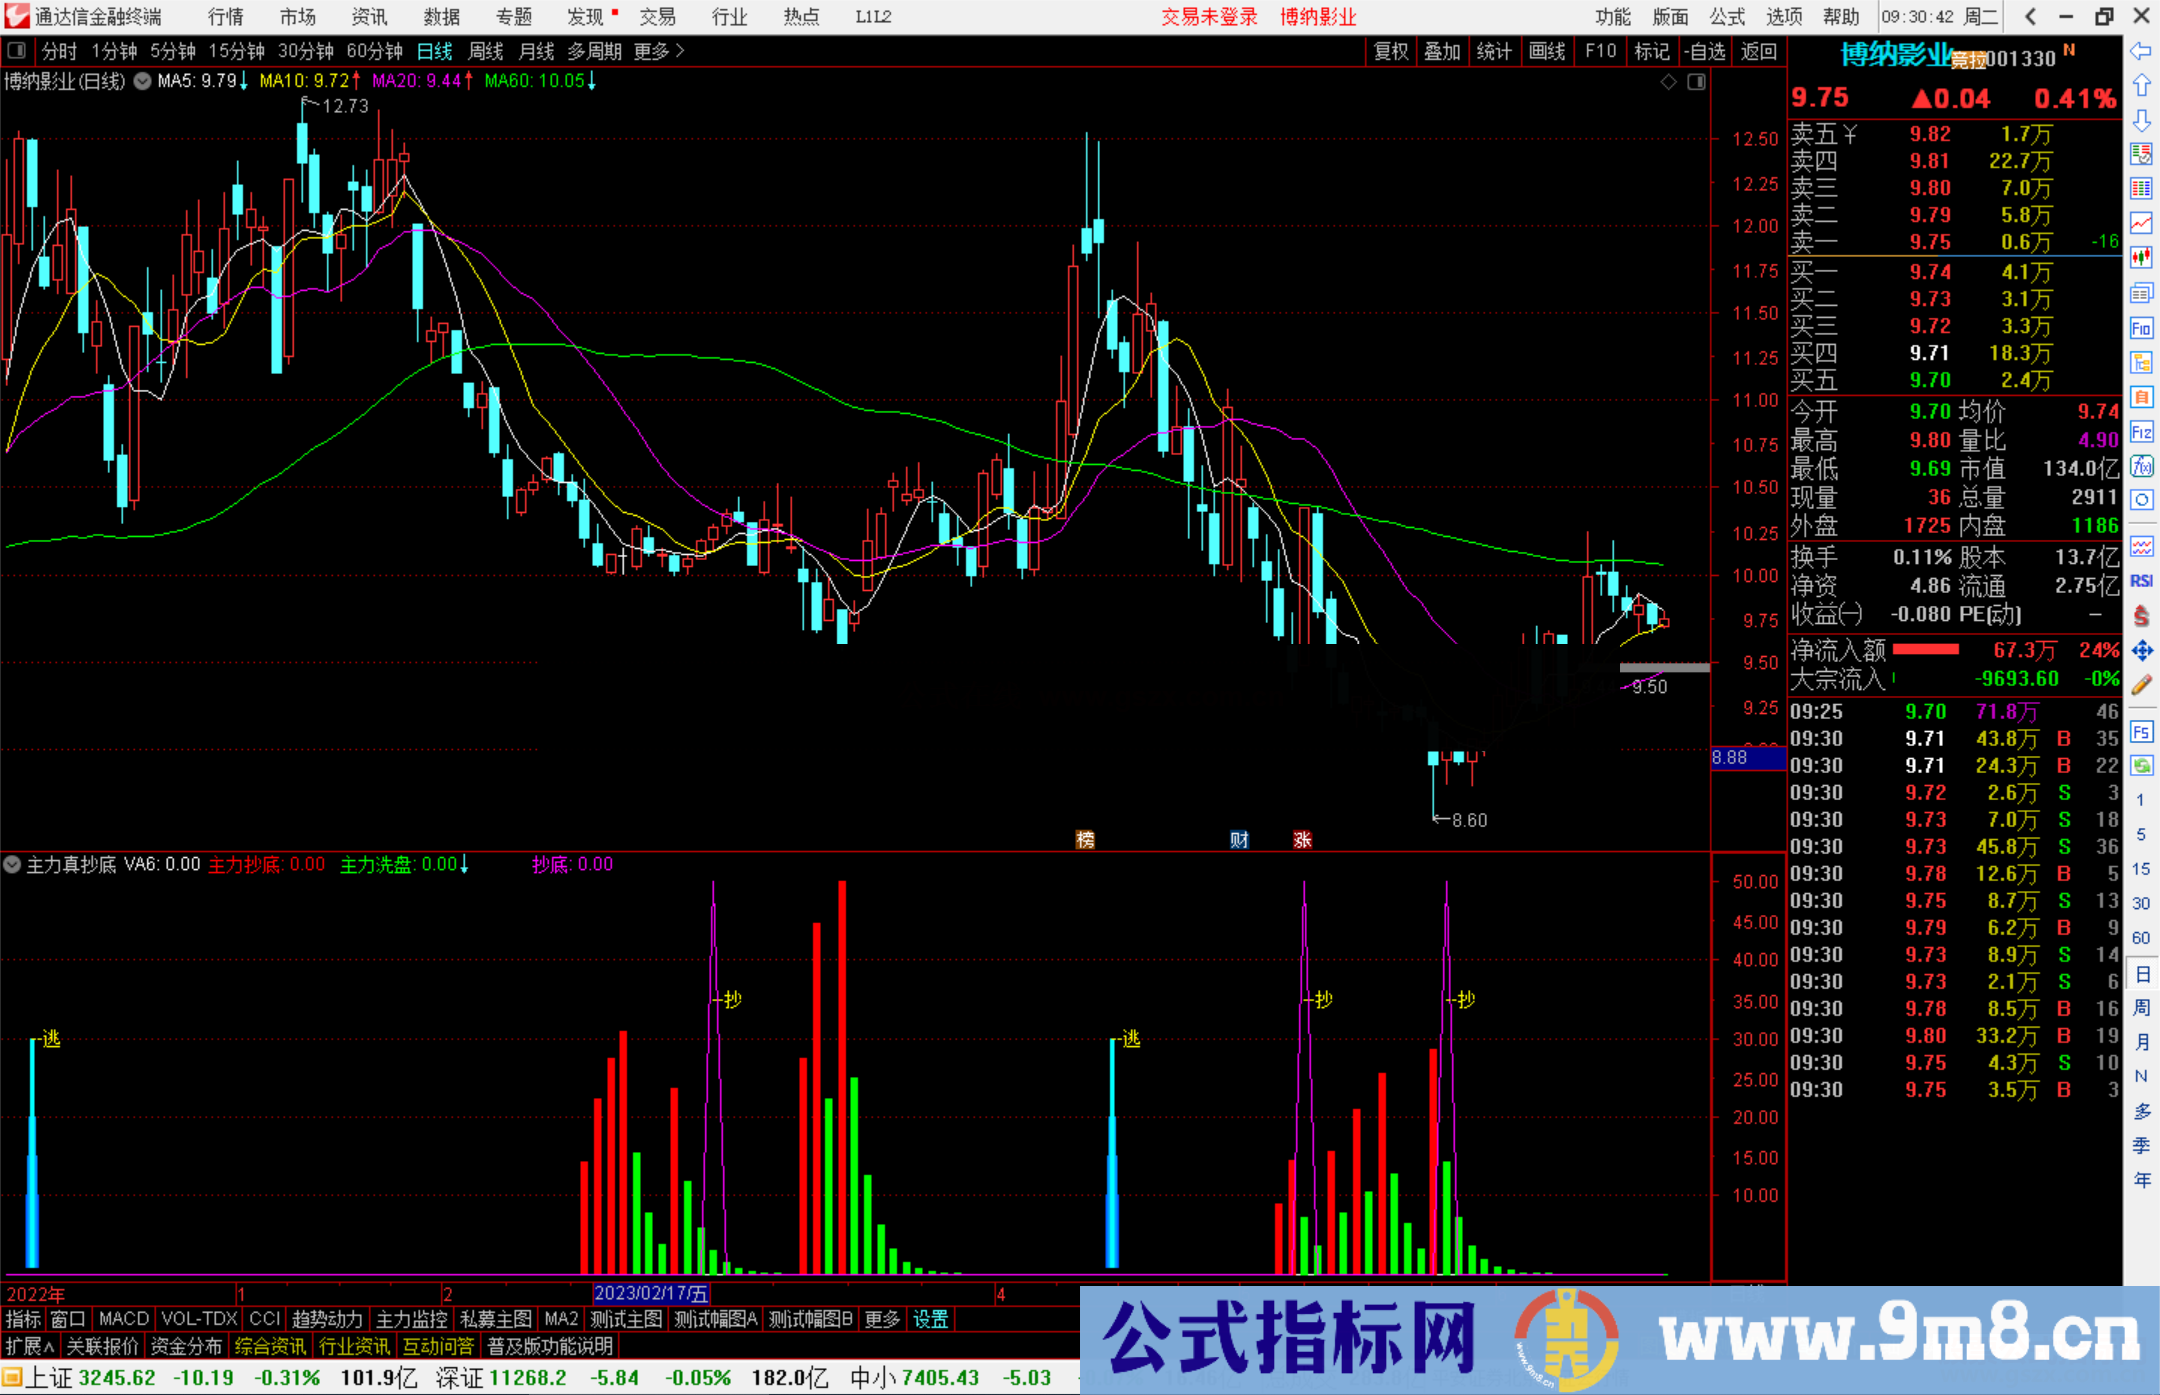
Task: Switch to the MACD indicator tab
Action: pos(122,1319)
